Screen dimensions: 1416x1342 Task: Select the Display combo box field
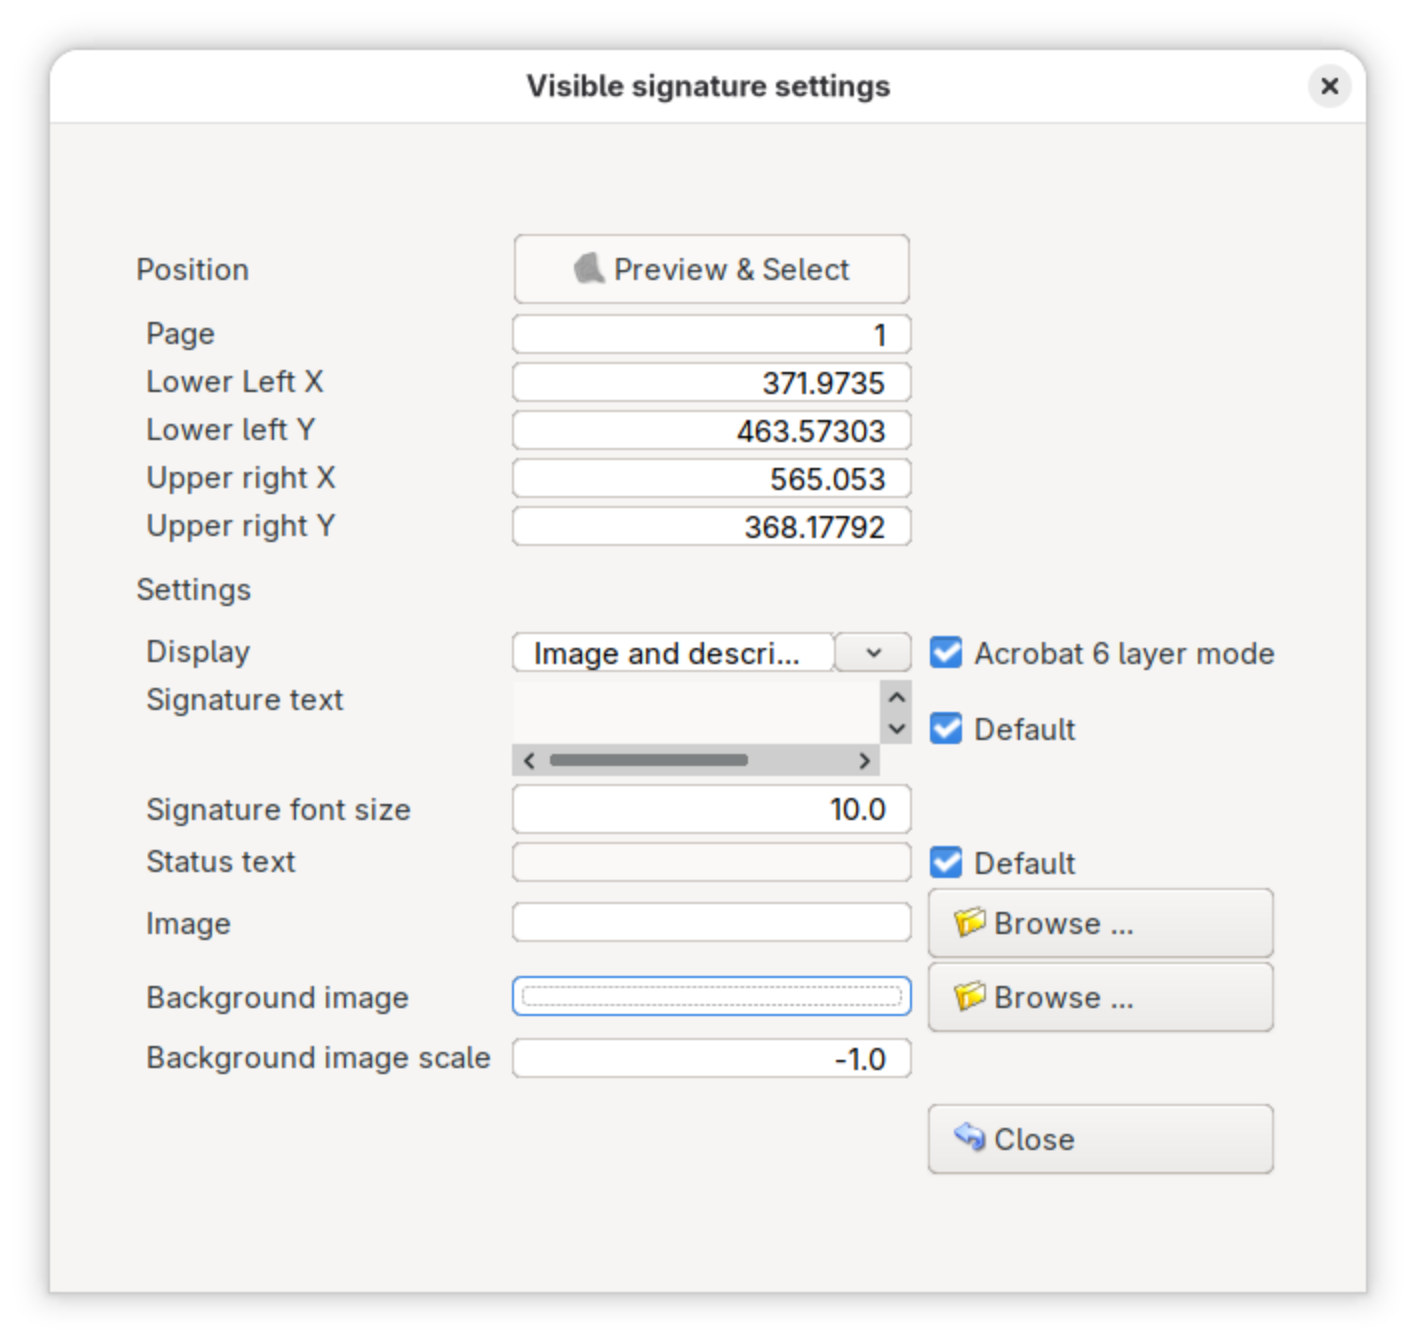pos(672,653)
